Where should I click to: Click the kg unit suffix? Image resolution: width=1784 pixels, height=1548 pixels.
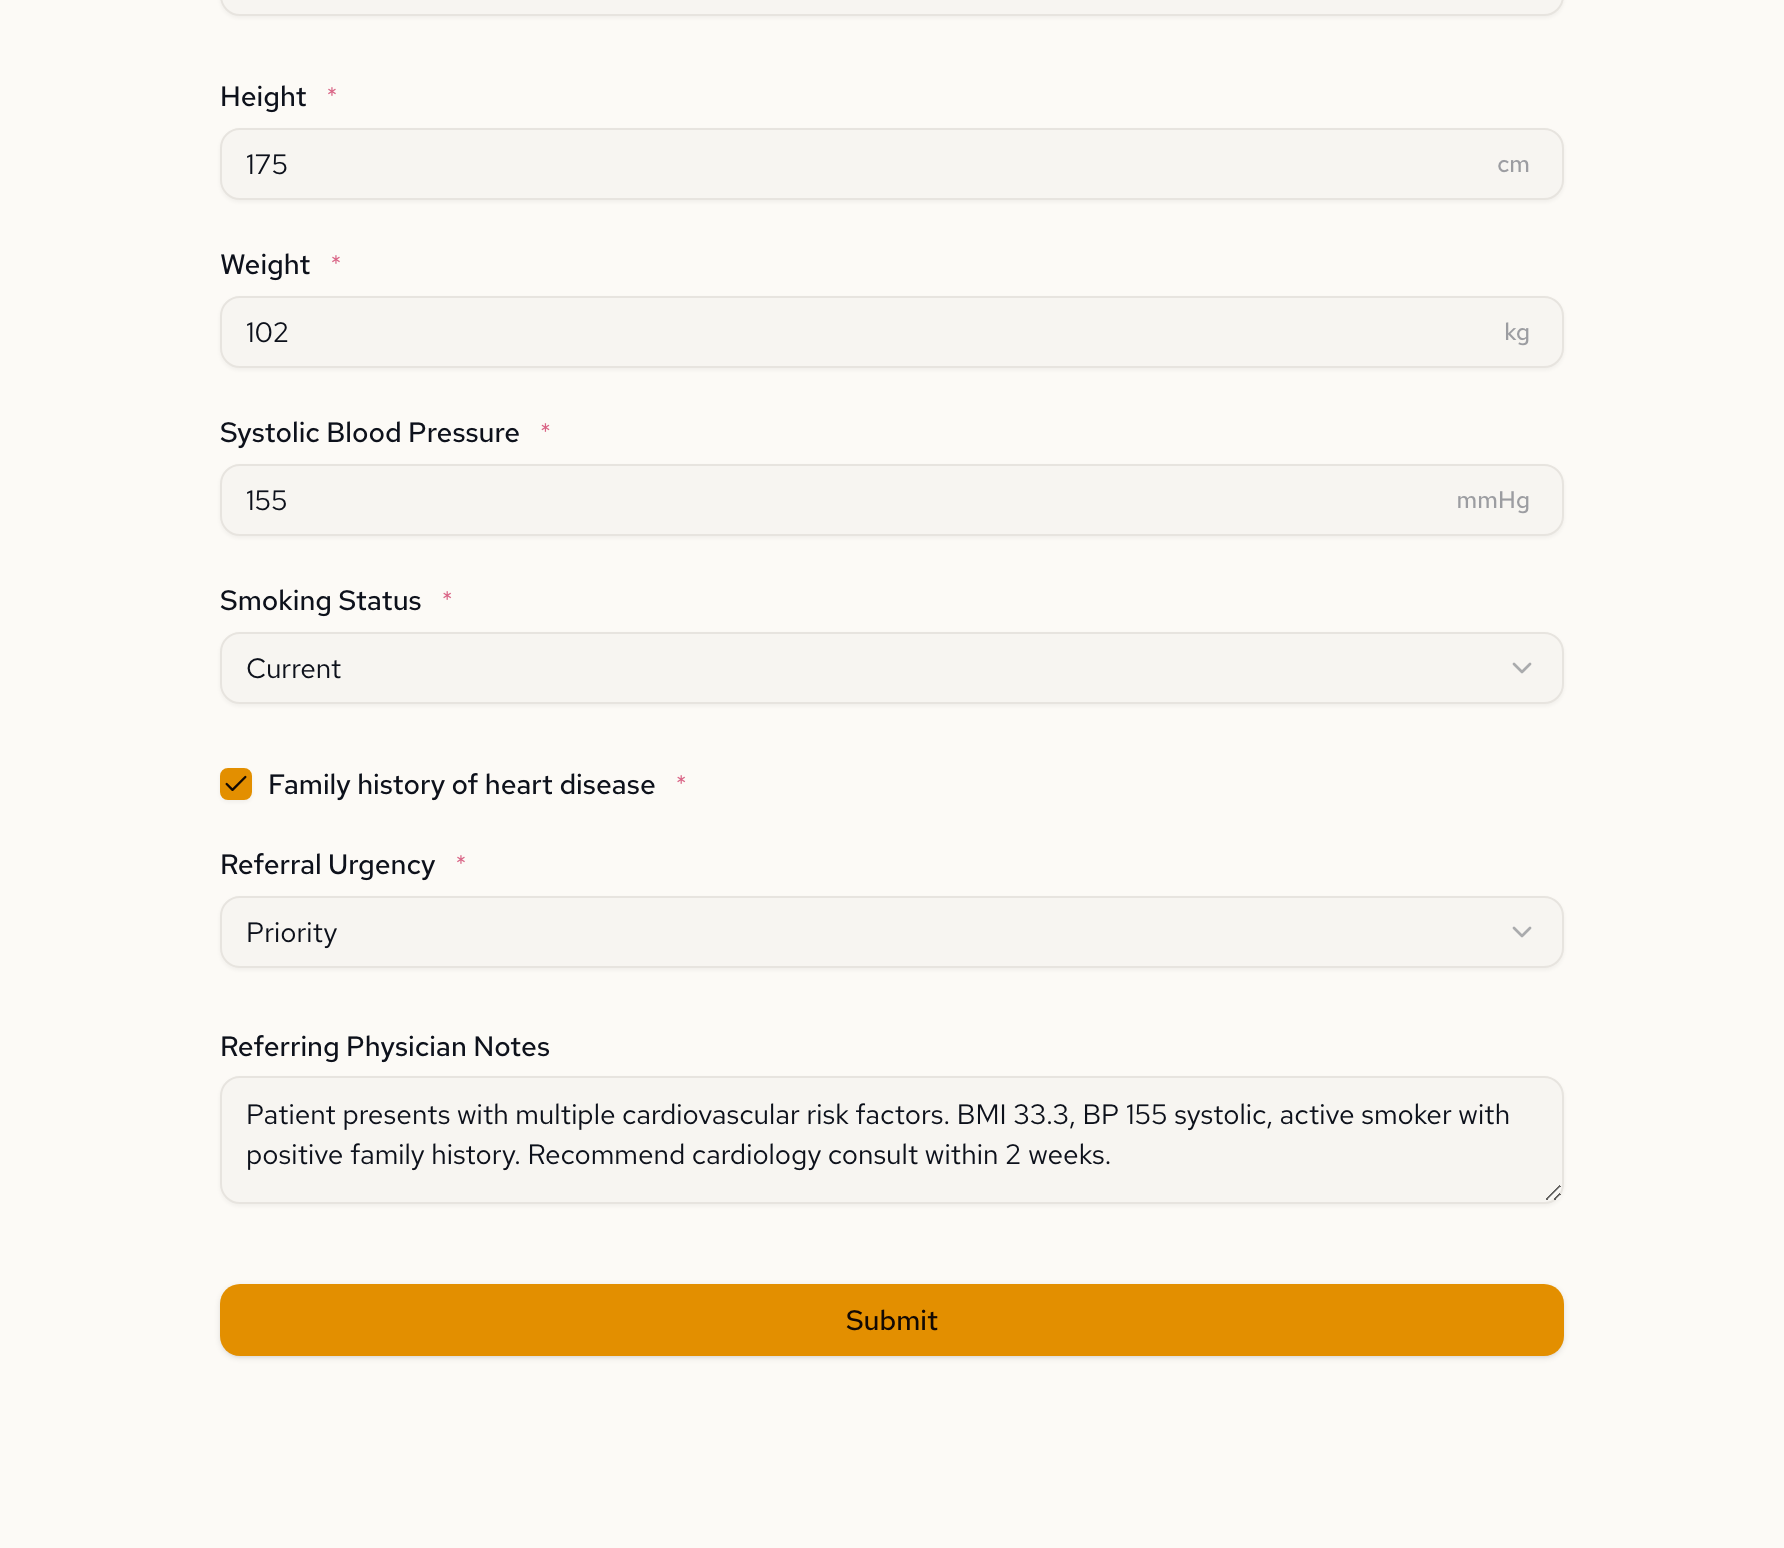[1516, 332]
